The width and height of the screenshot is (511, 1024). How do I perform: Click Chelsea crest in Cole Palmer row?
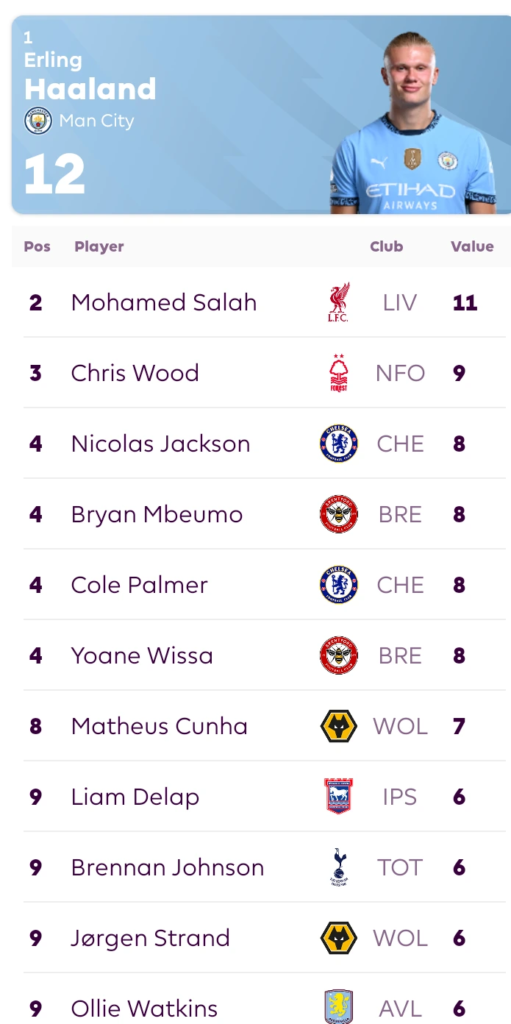click(x=338, y=584)
